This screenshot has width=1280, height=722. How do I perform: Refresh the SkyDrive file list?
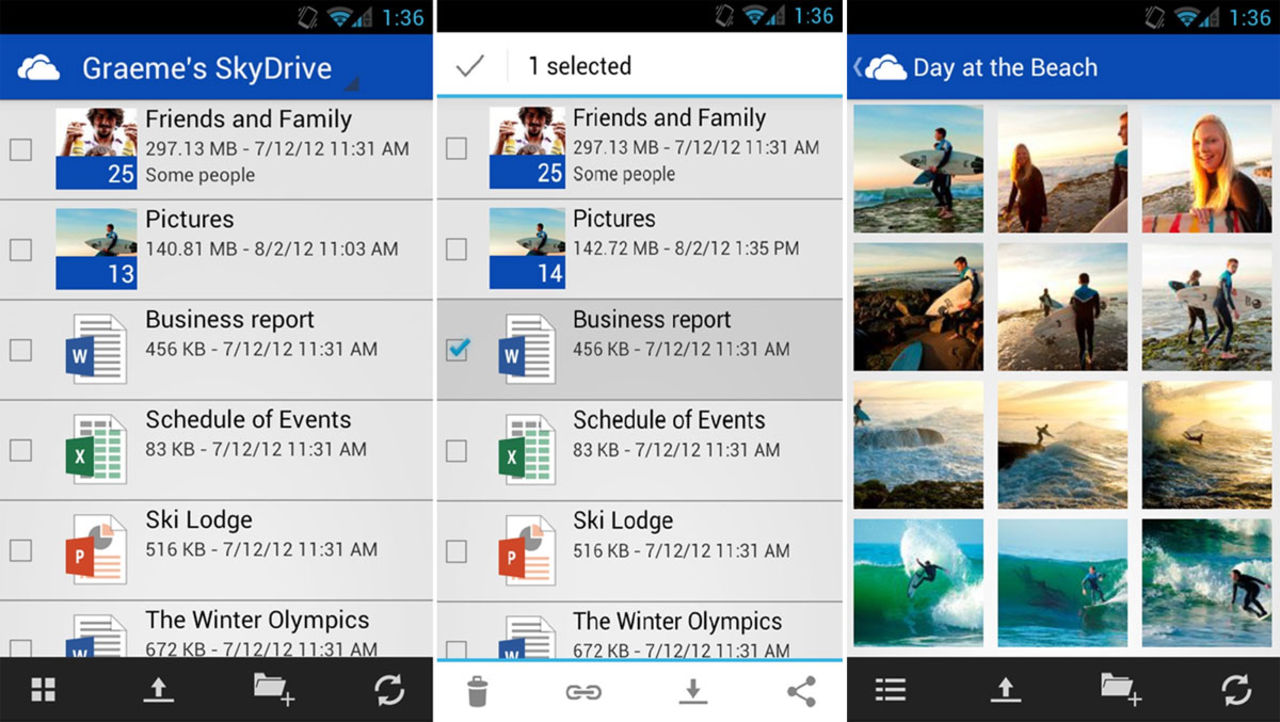[x=390, y=689]
